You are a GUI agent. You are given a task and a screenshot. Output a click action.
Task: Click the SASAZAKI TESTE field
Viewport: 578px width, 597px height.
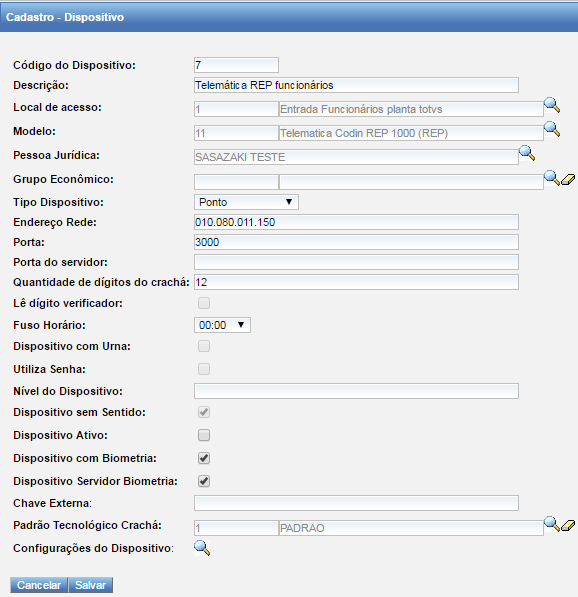356,157
